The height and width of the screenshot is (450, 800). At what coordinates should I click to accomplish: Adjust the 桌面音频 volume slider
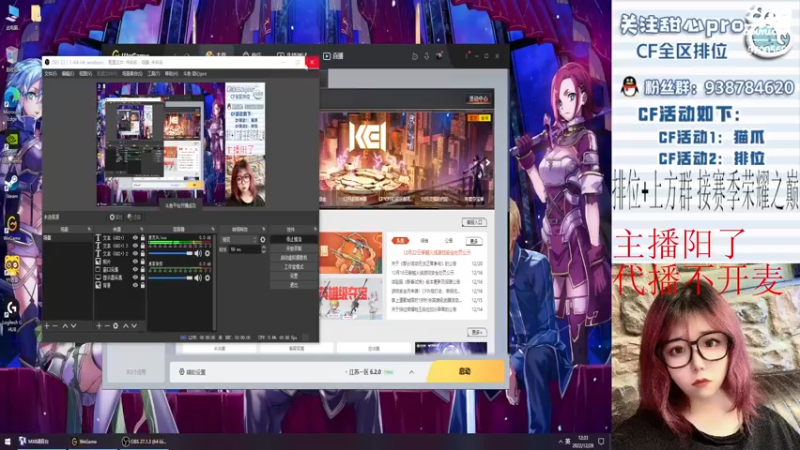(x=171, y=278)
